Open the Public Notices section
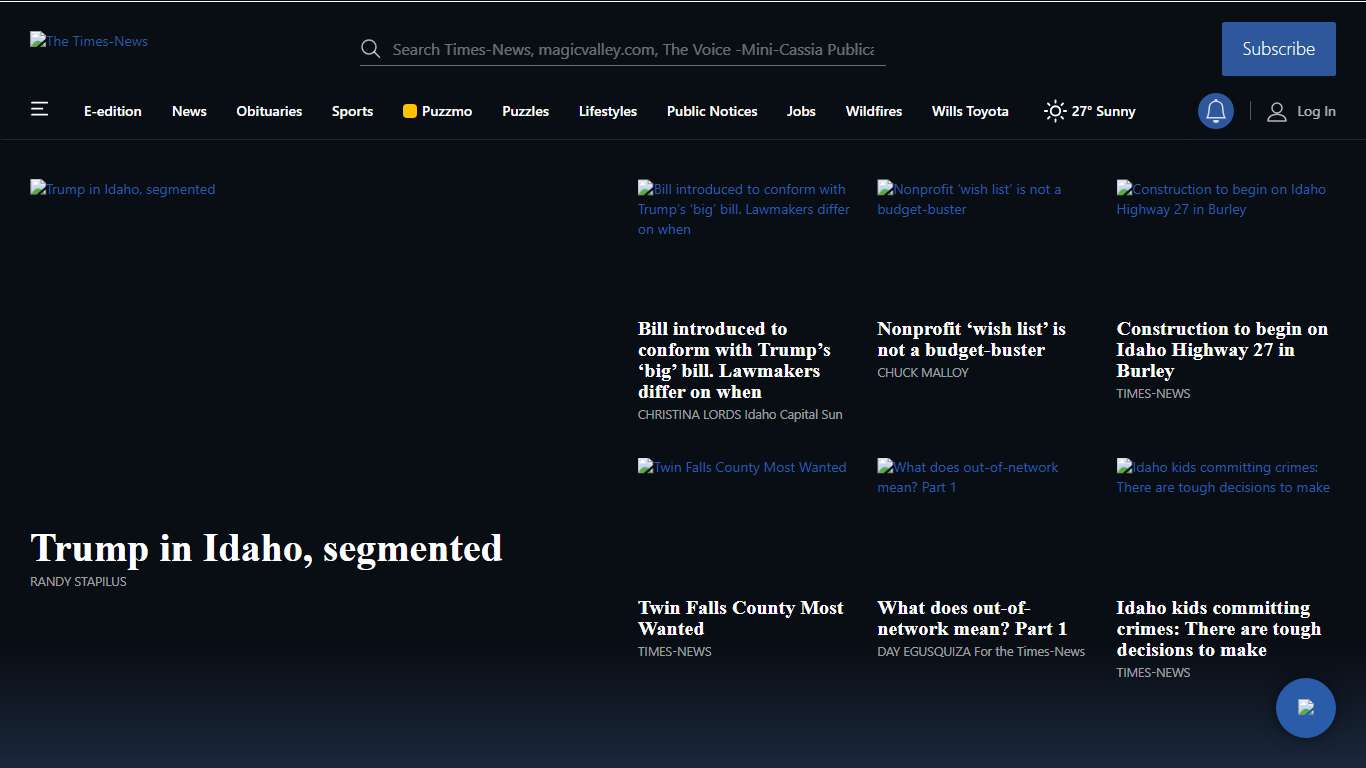Image resolution: width=1366 pixels, height=768 pixels. pos(712,111)
